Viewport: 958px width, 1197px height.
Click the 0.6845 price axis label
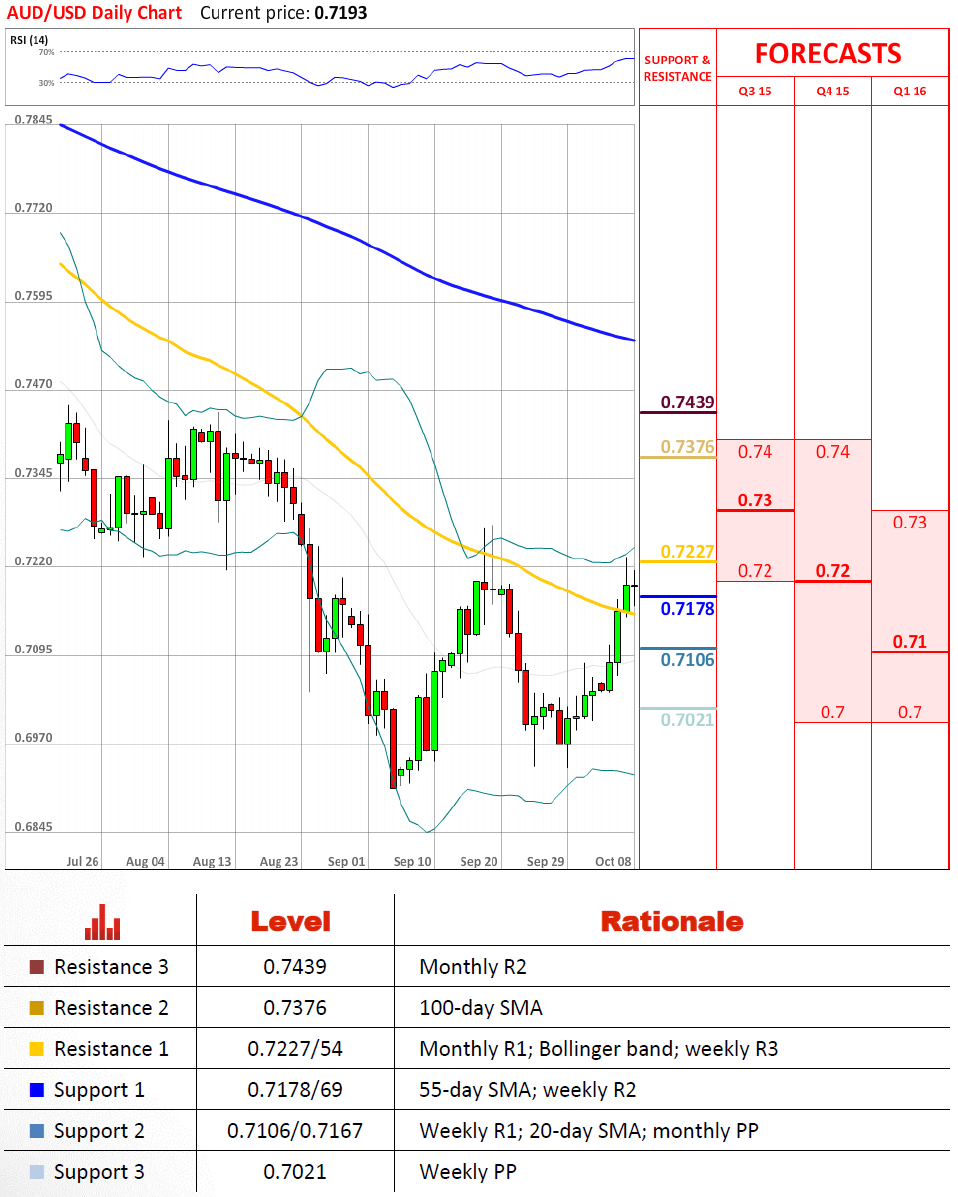click(34, 827)
